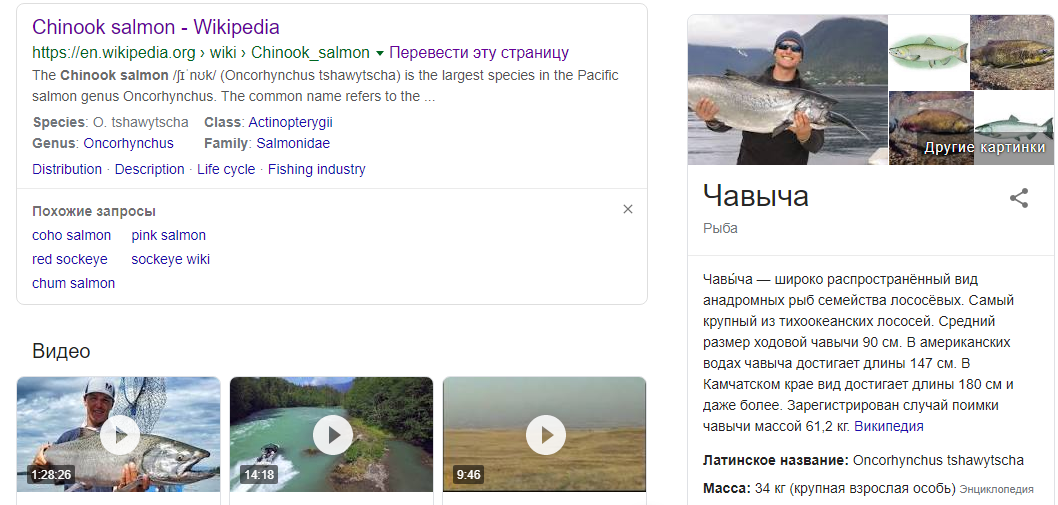This screenshot has height=505, width=1058.
Task: Click the 'Видео' section heading
Action: click(61, 351)
